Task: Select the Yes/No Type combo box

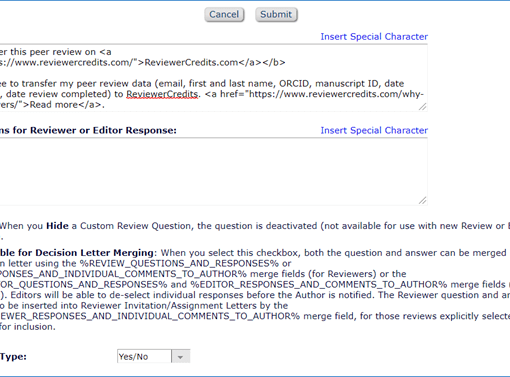Action: pyautogui.click(x=154, y=357)
